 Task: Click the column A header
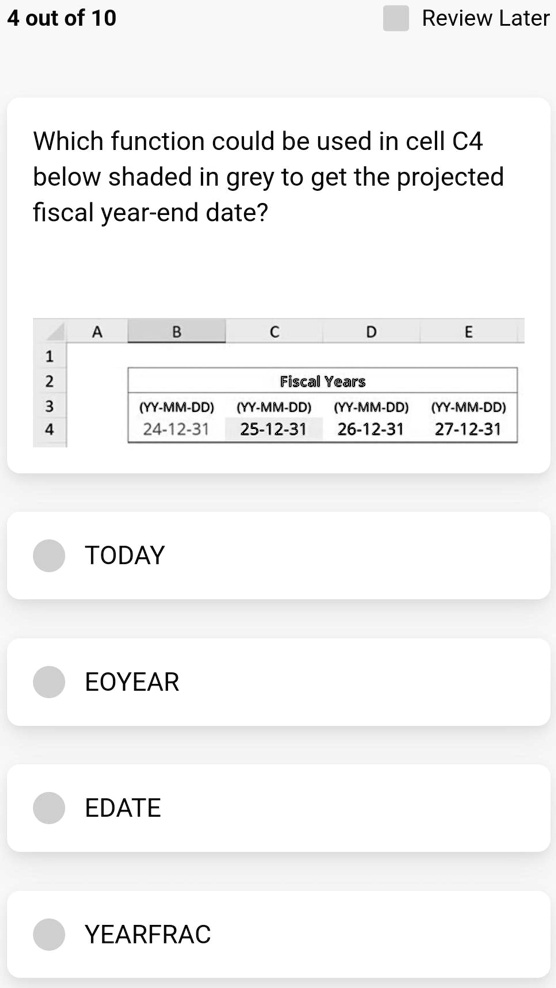(96, 331)
